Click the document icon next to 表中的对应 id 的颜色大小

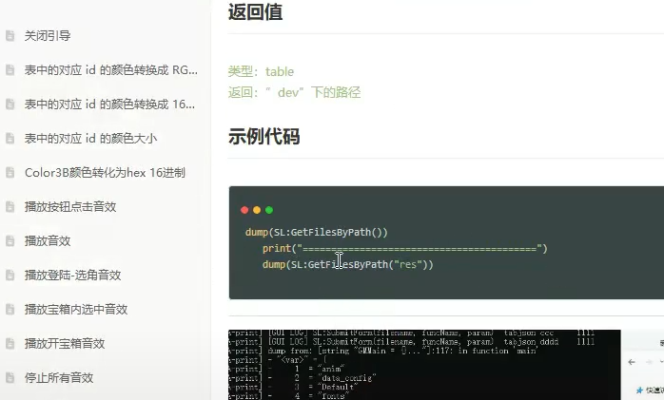click(8, 138)
